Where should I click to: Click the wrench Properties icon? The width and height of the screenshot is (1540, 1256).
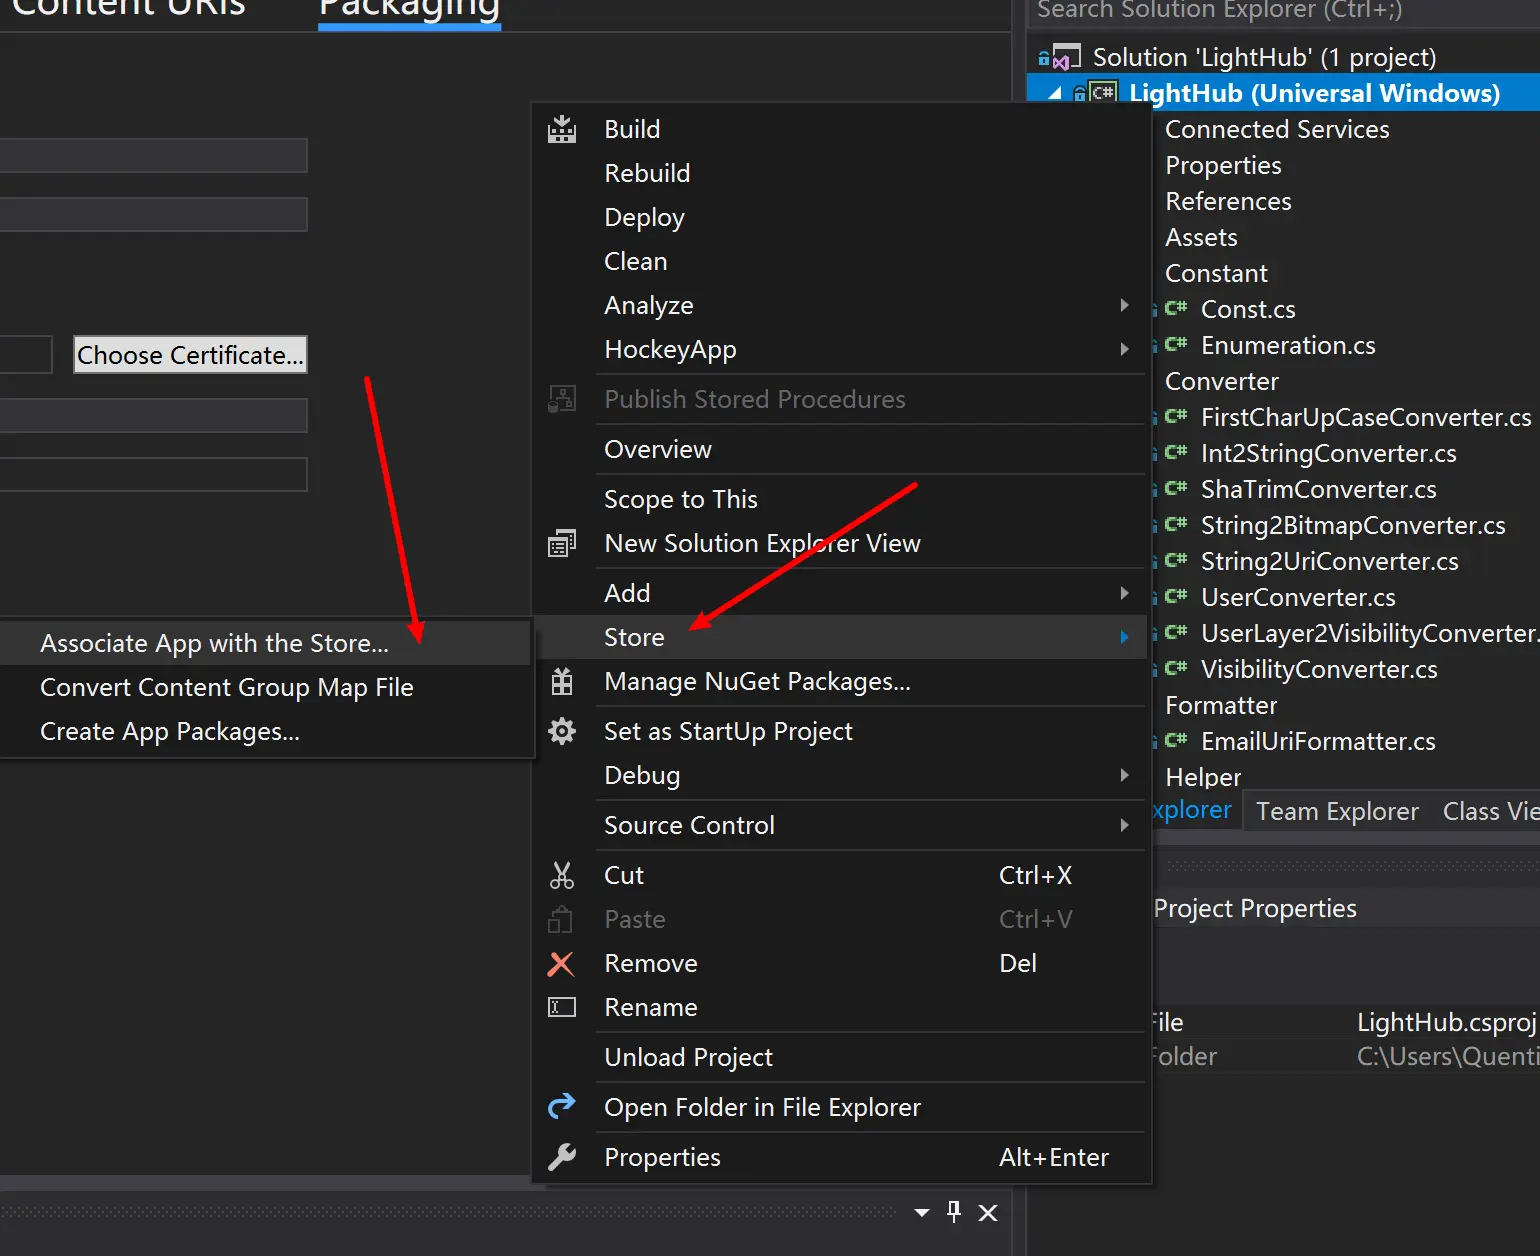(x=562, y=1157)
